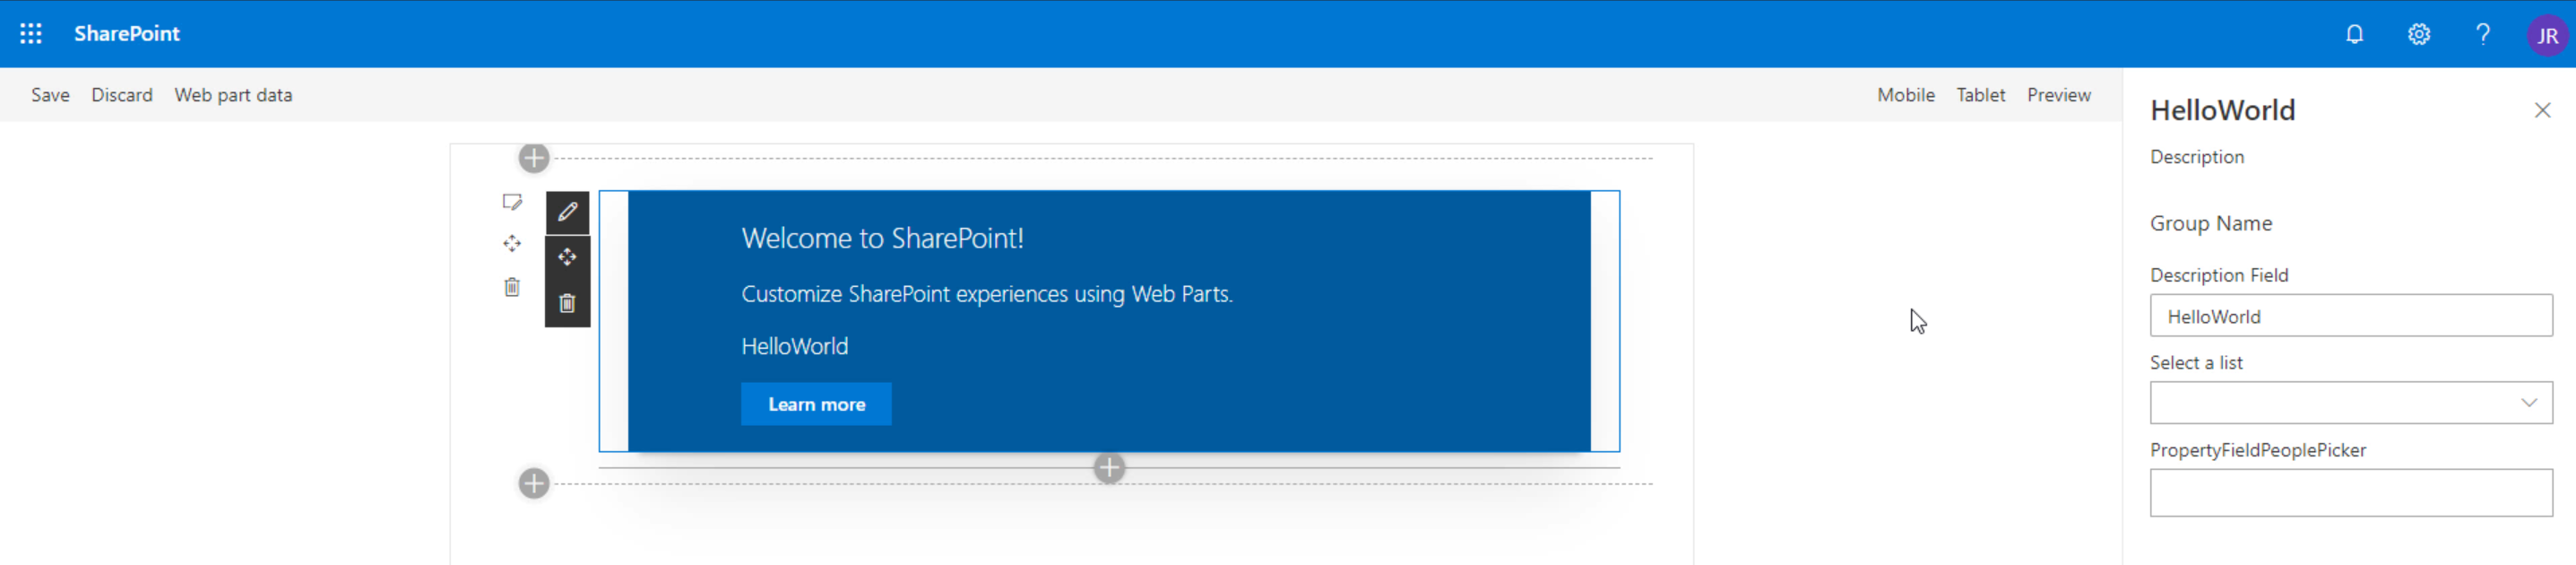The image size is (2576, 565).
Task: Open the settings gear
Action: pyautogui.click(x=2418, y=34)
